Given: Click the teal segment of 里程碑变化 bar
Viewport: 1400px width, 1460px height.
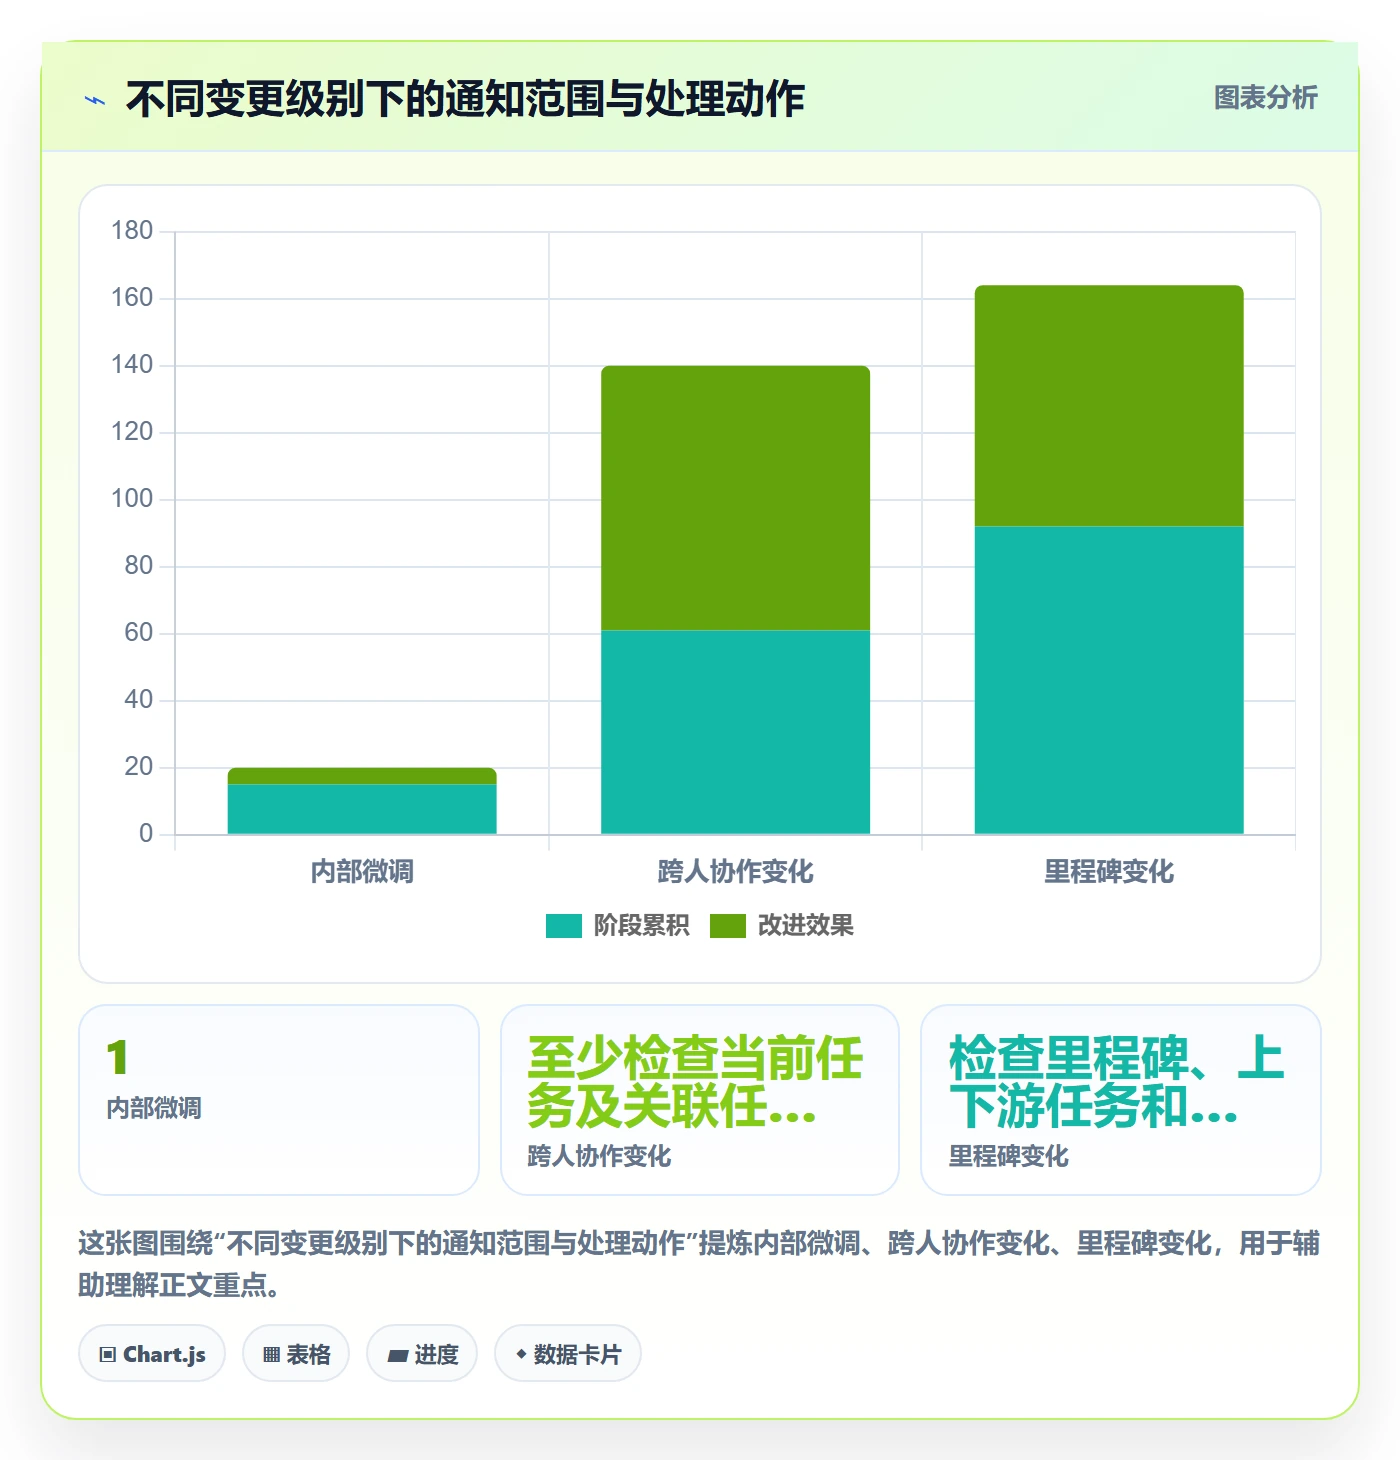Looking at the screenshot, I should [x=1109, y=680].
